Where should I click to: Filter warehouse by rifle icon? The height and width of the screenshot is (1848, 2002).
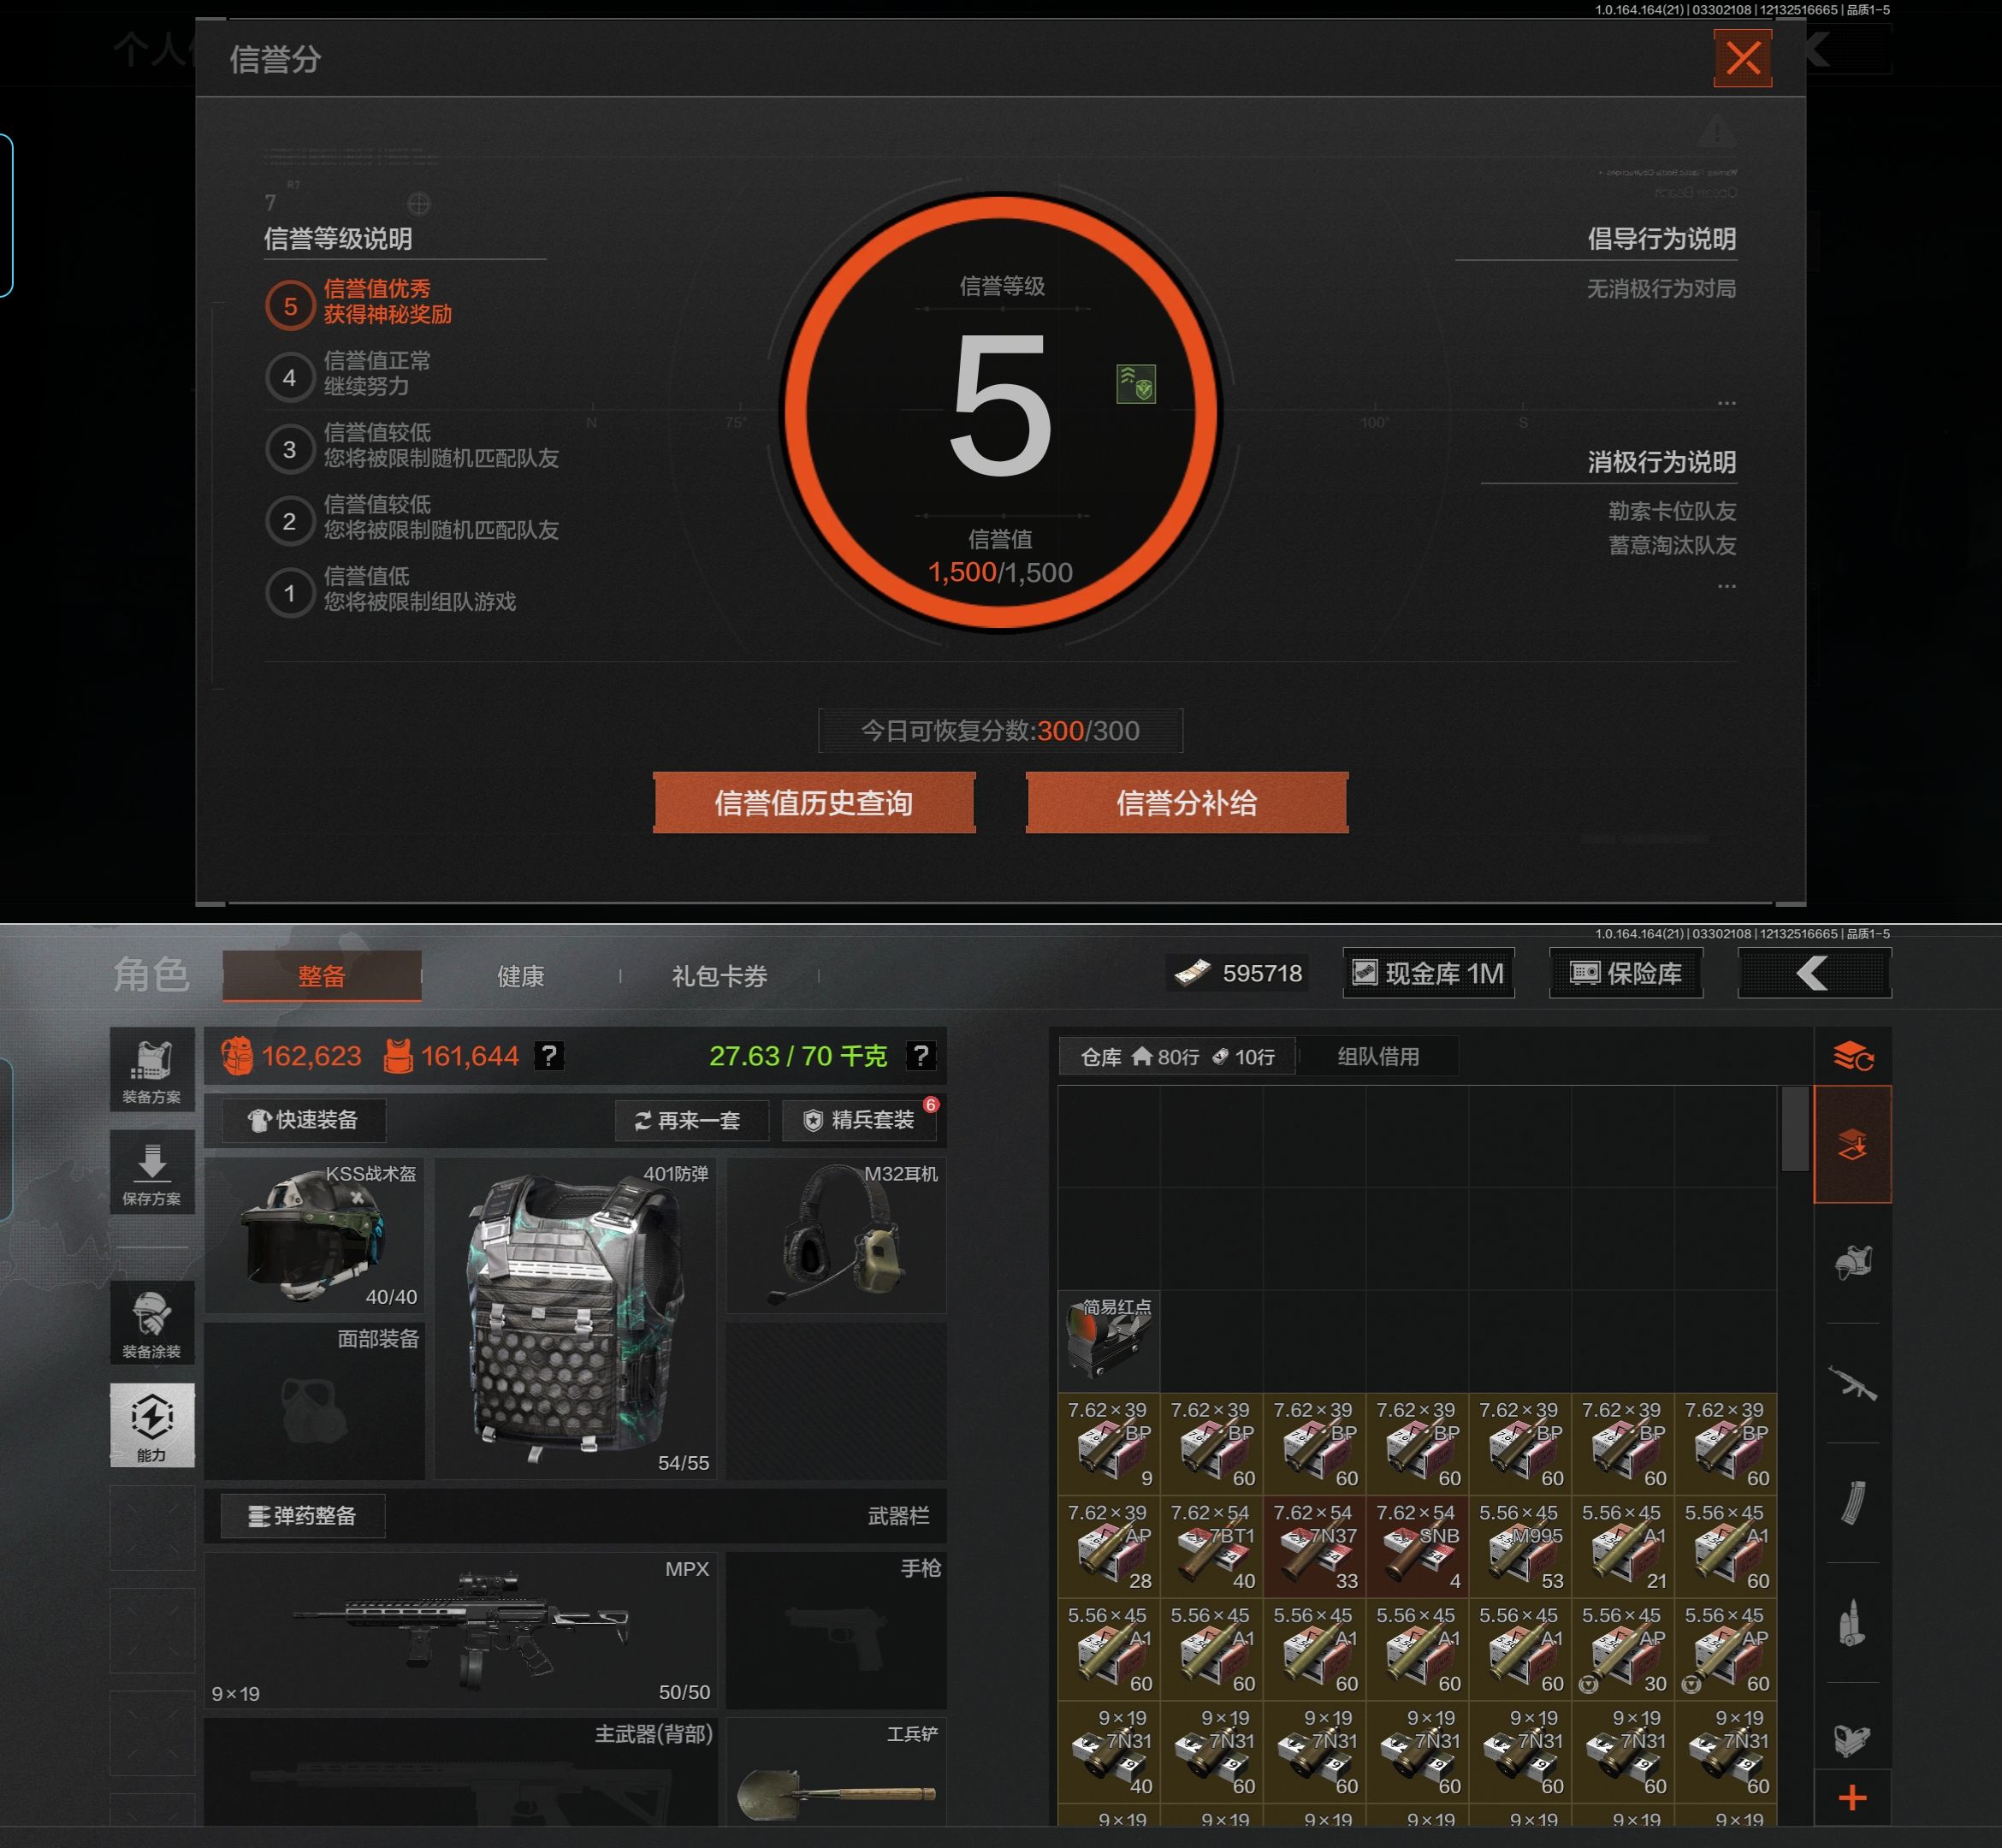(1852, 1383)
